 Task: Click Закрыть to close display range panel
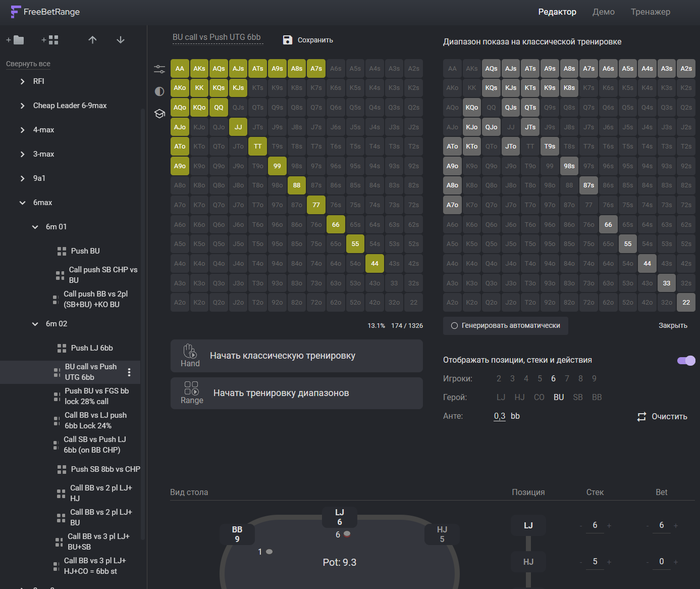[x=673, y=326]
